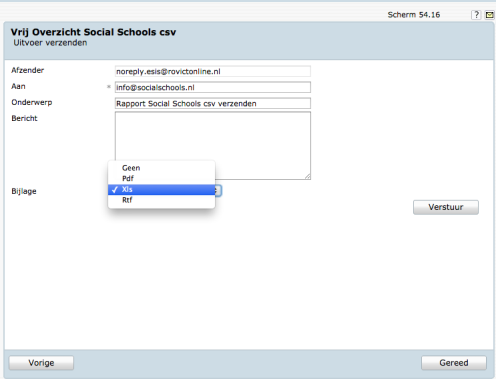This screenshot has height=379, width=496.
Task: Click the Uitvoer verzenden subtitle
Action: click(x=50, y=43)
